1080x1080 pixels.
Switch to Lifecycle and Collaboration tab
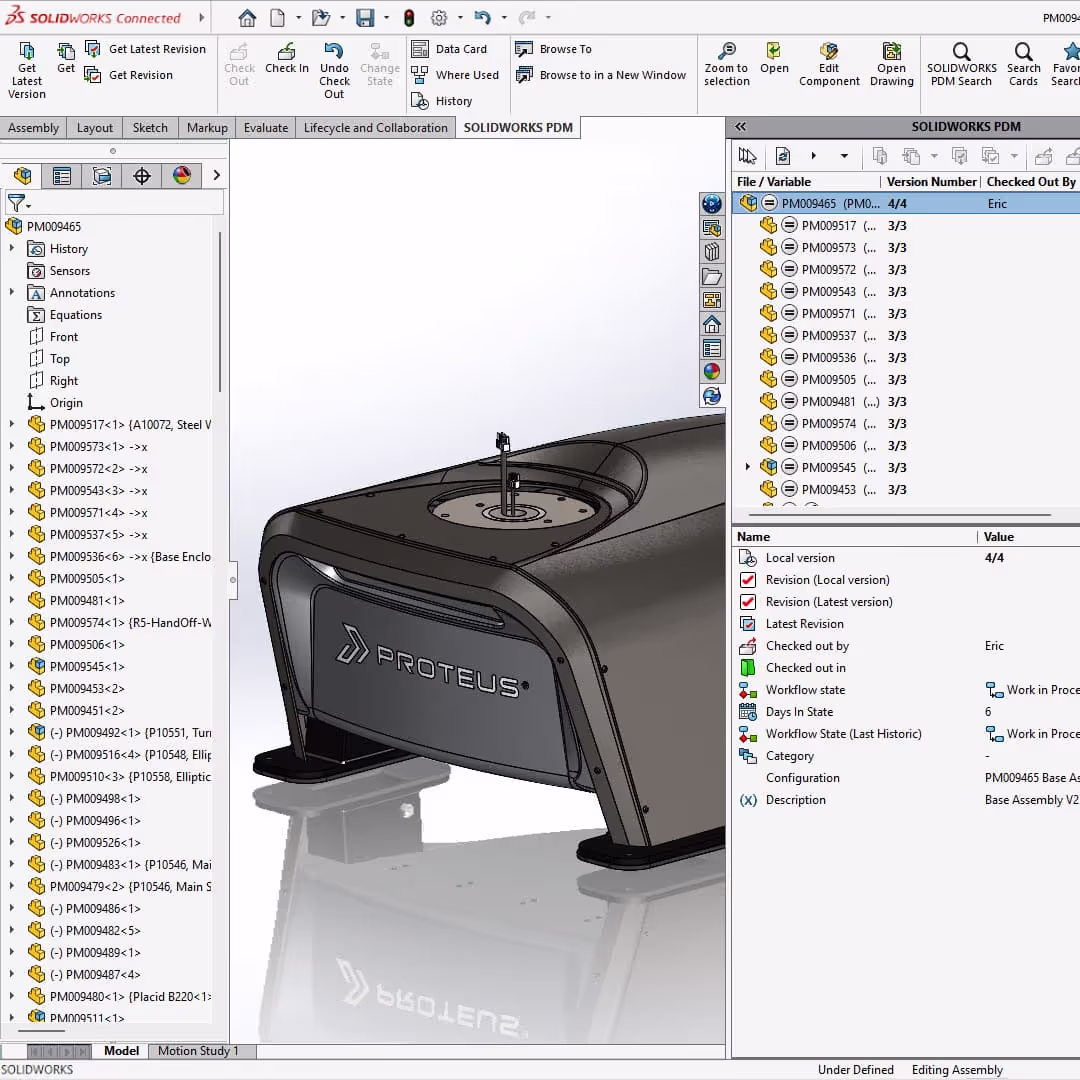tap(375, 127)
